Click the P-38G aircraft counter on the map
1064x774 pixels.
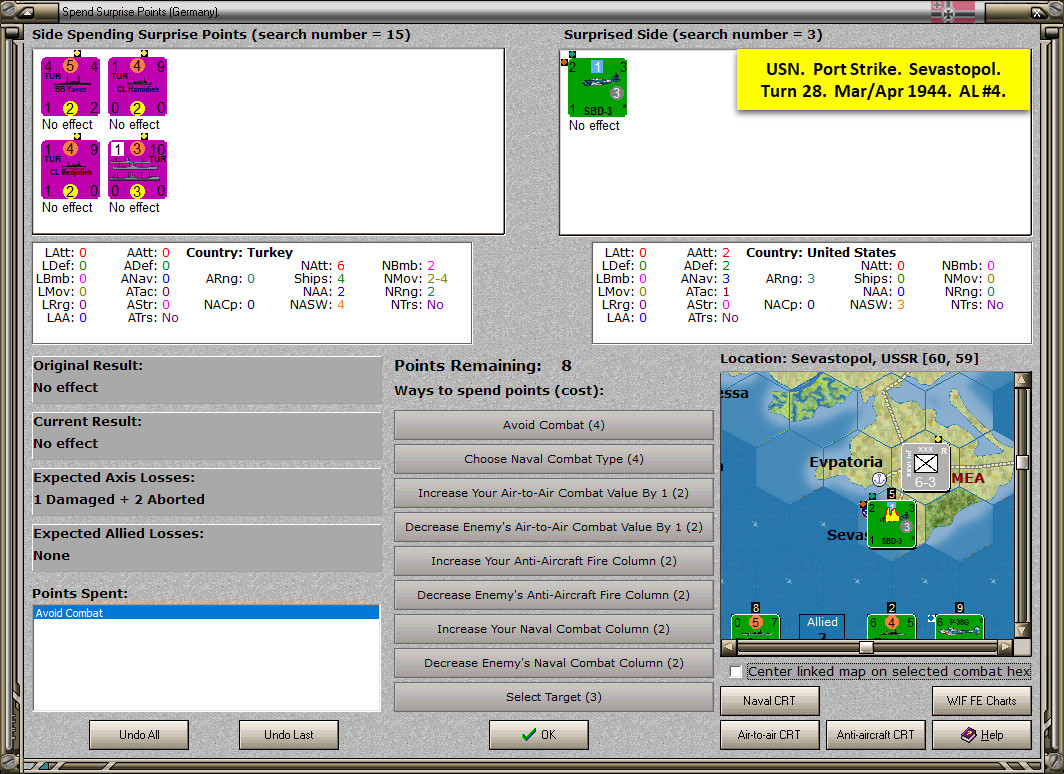click(959, 625)
